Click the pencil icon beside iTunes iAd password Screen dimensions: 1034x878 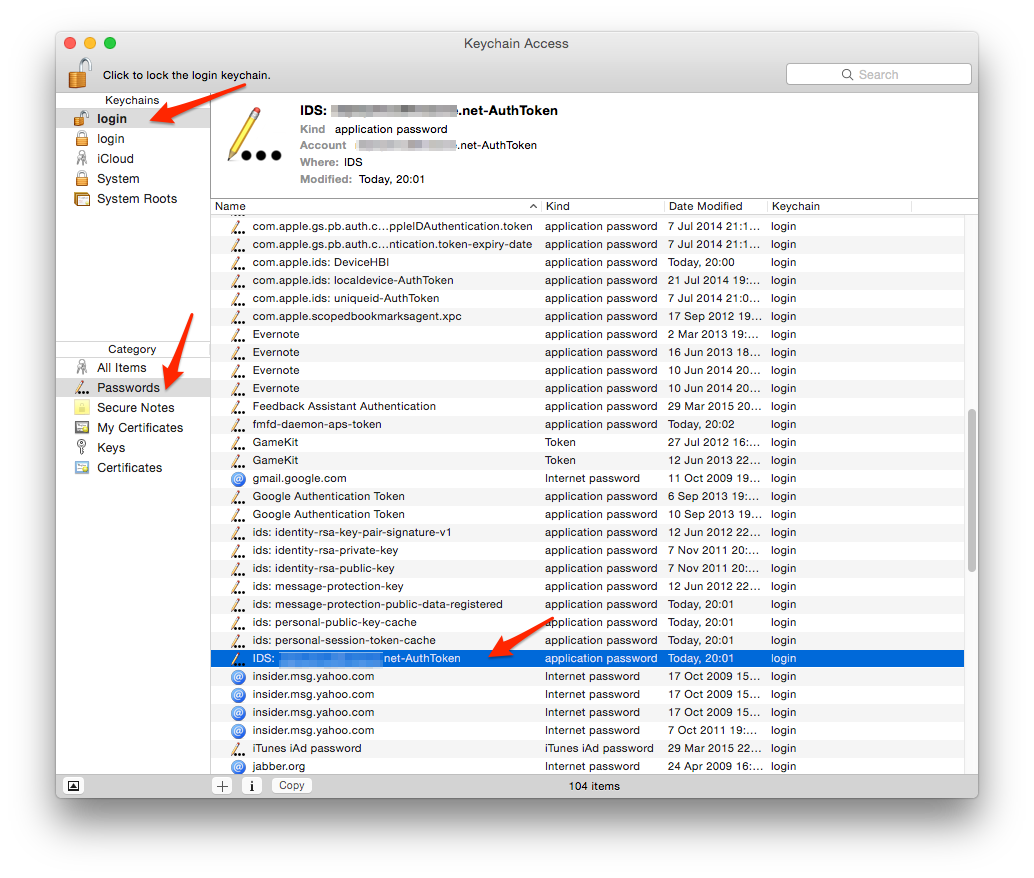tap(238, 749)
